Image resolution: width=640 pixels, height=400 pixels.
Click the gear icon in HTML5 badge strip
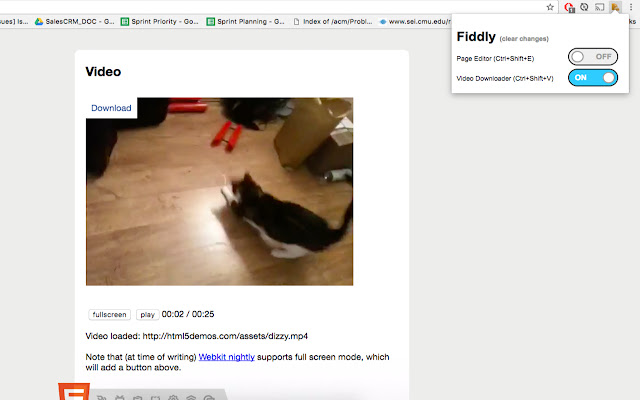pos(173,397)
